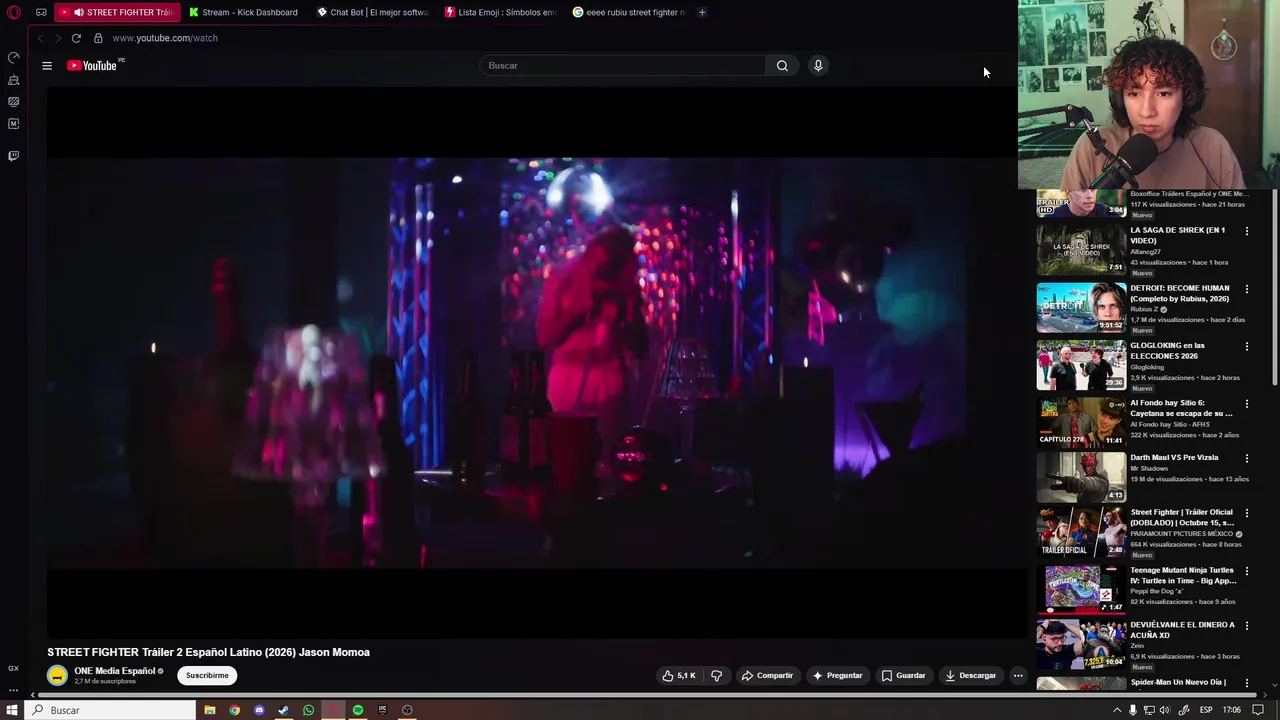Switch to Lista Emoji tab
The height and width of the screenshot is (720, 1280).
click(501, 12)
